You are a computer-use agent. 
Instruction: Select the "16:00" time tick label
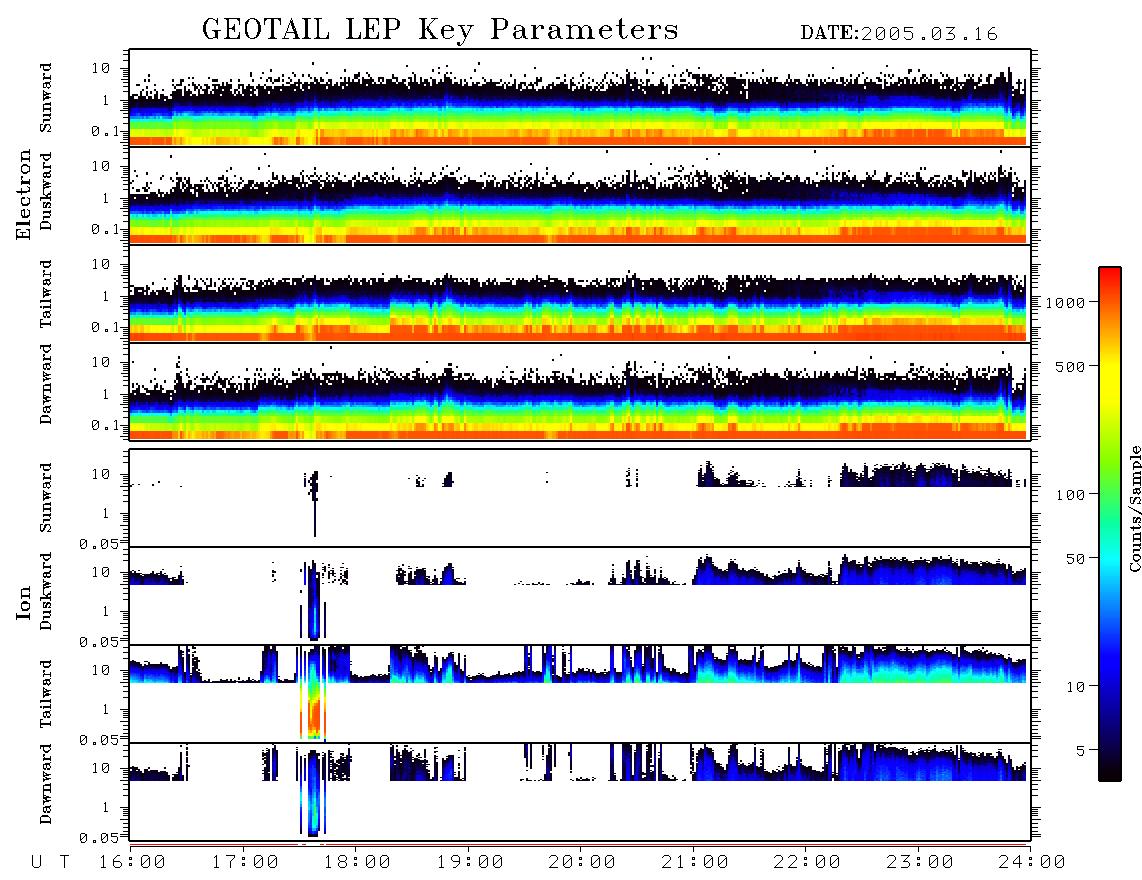133,863
